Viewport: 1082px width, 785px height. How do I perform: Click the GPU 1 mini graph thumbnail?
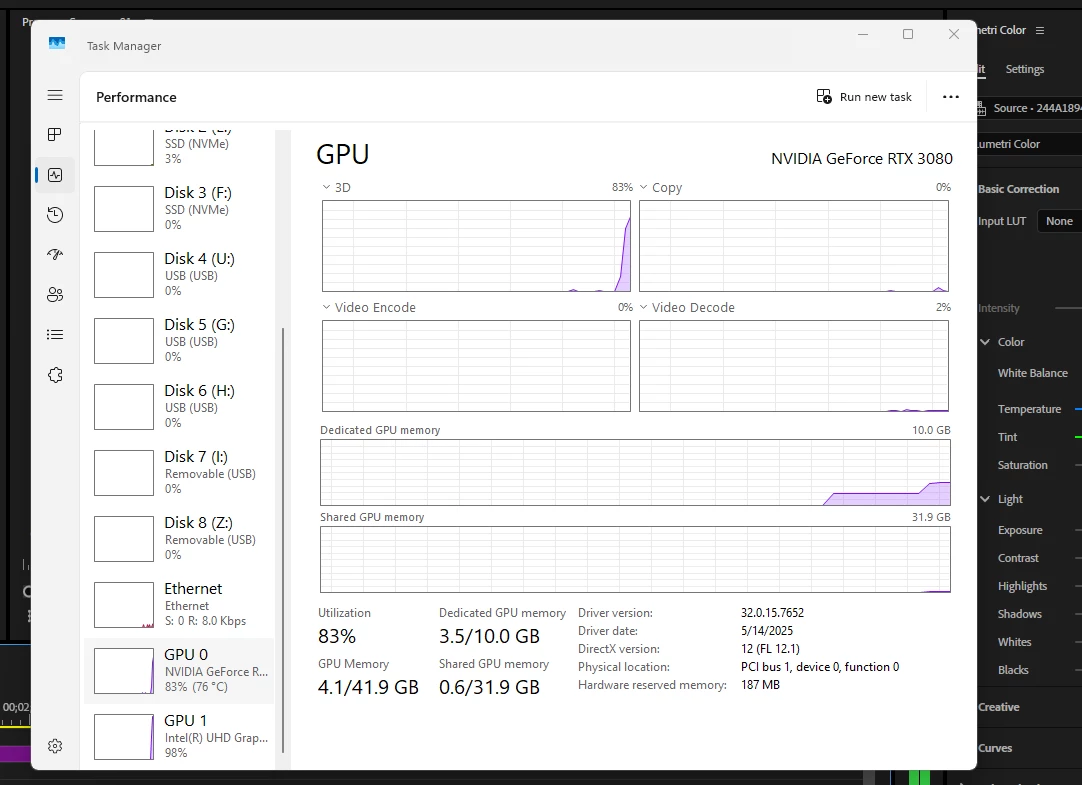(x=124, y=737)
